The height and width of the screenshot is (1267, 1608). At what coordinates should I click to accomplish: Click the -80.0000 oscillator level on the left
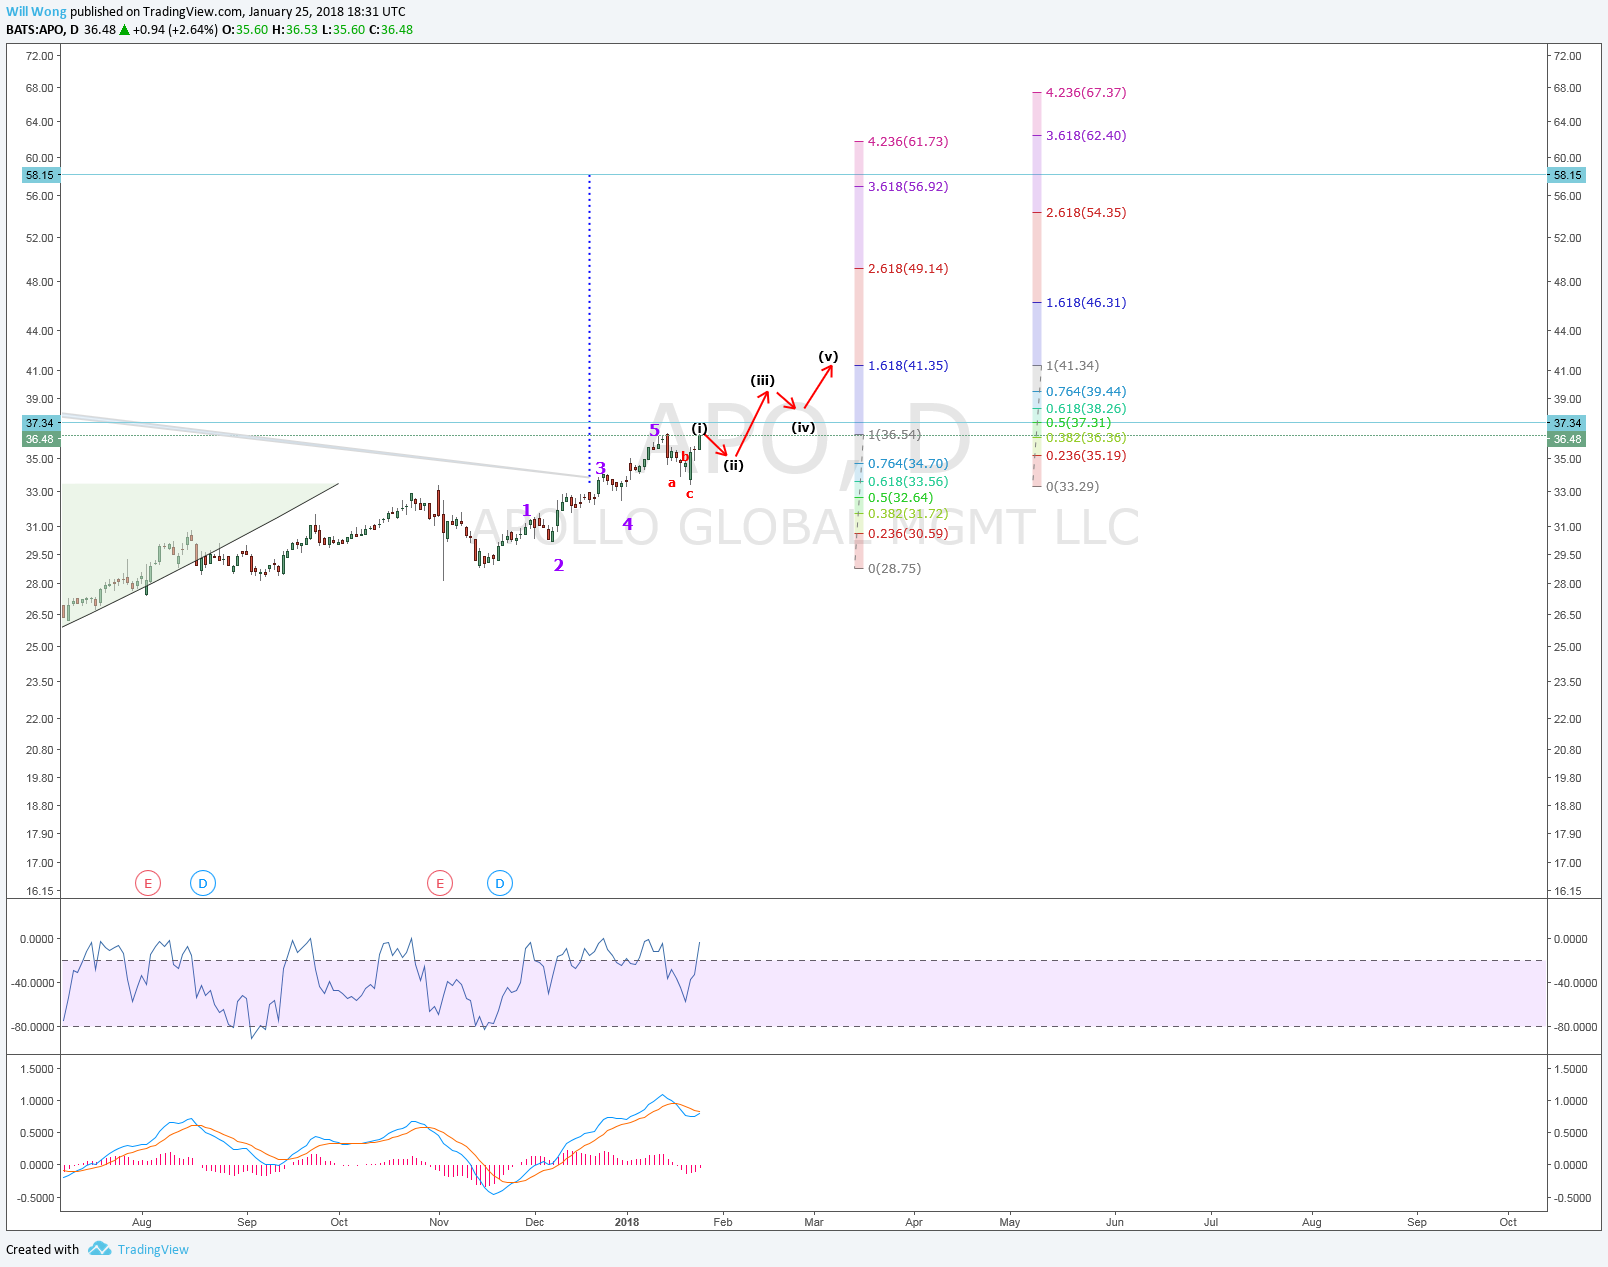tap(32, 1027)
